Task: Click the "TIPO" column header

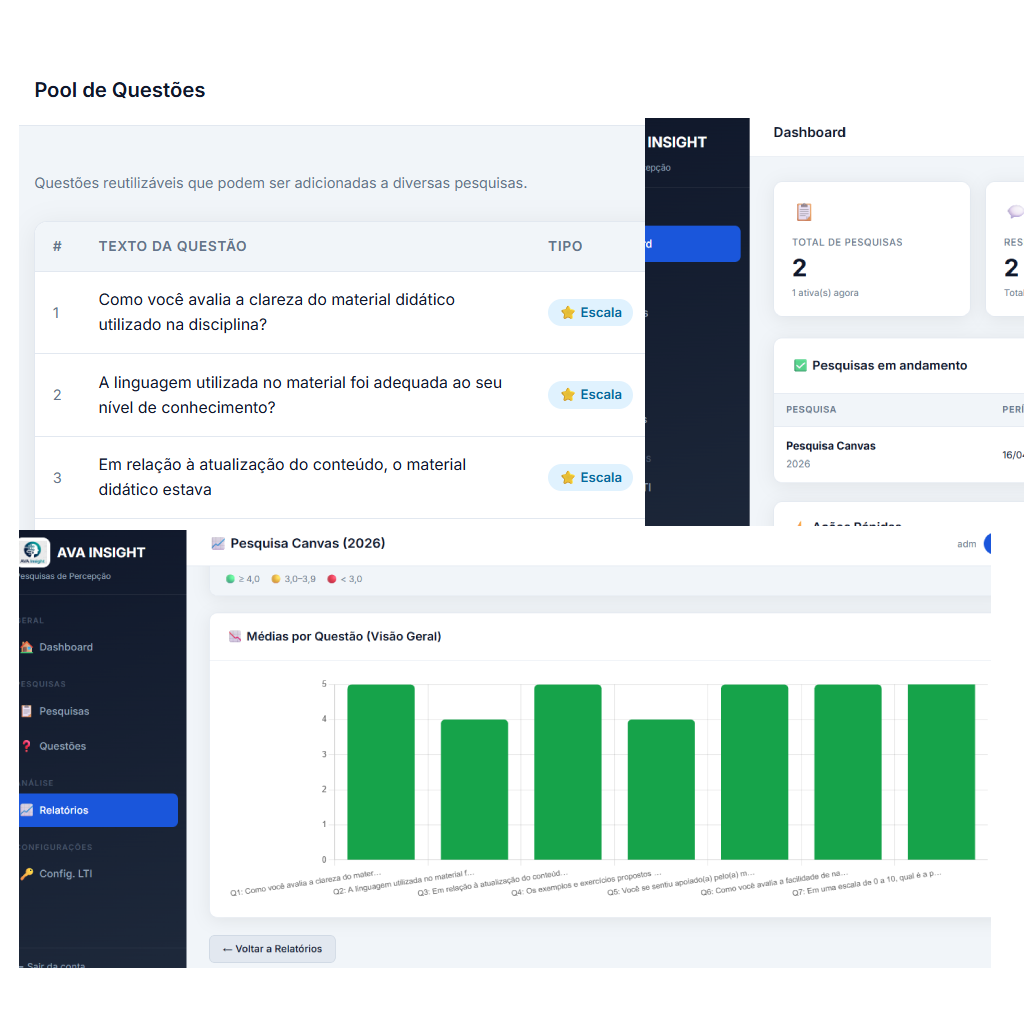Action: click(565, 246)
